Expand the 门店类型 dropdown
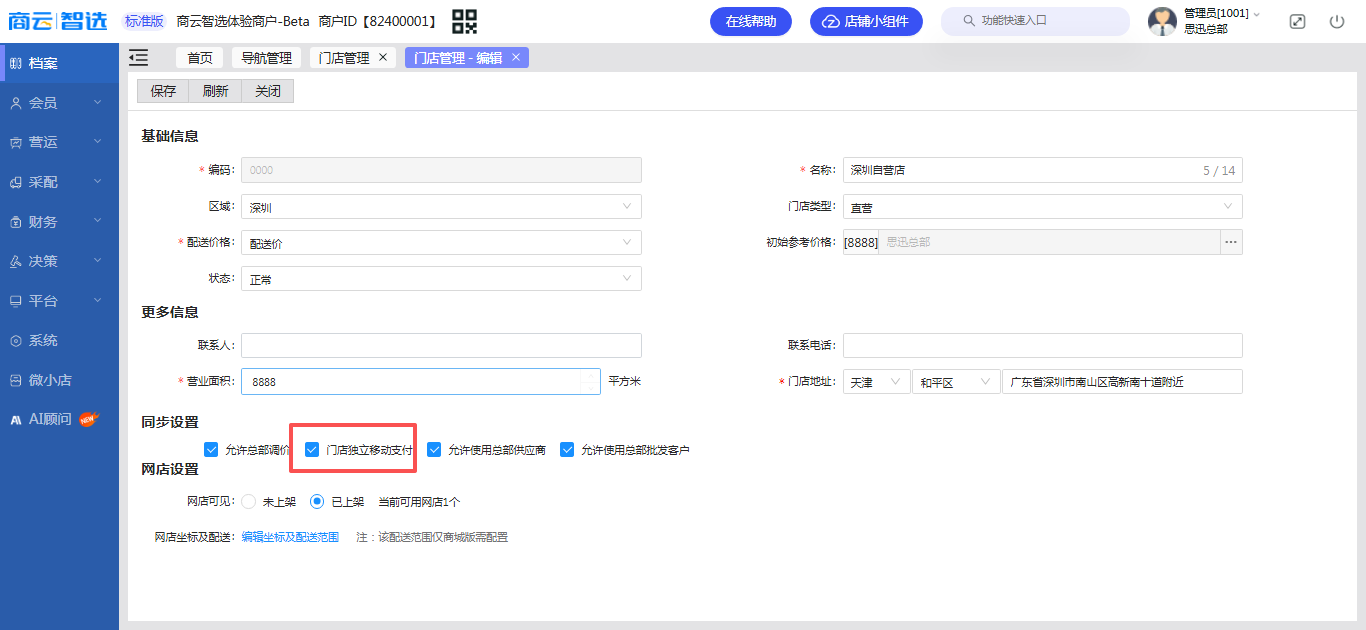The width and height of the screenshot is (1366, 630). click(1042, 207)
